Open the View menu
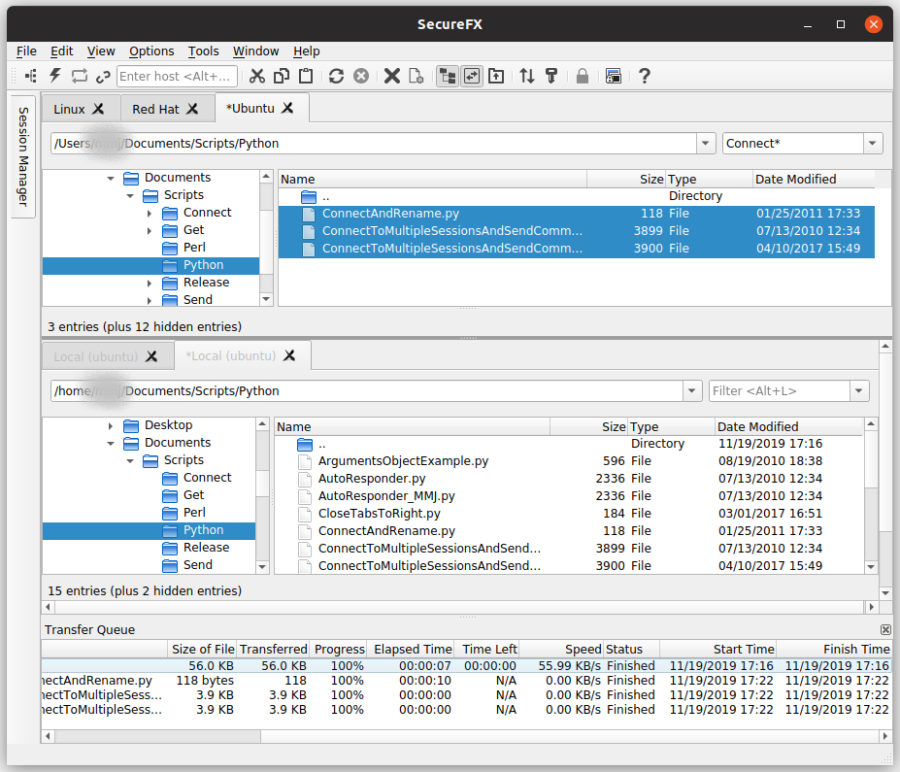This screenshot has width=900, height=772. click(101, 51)
